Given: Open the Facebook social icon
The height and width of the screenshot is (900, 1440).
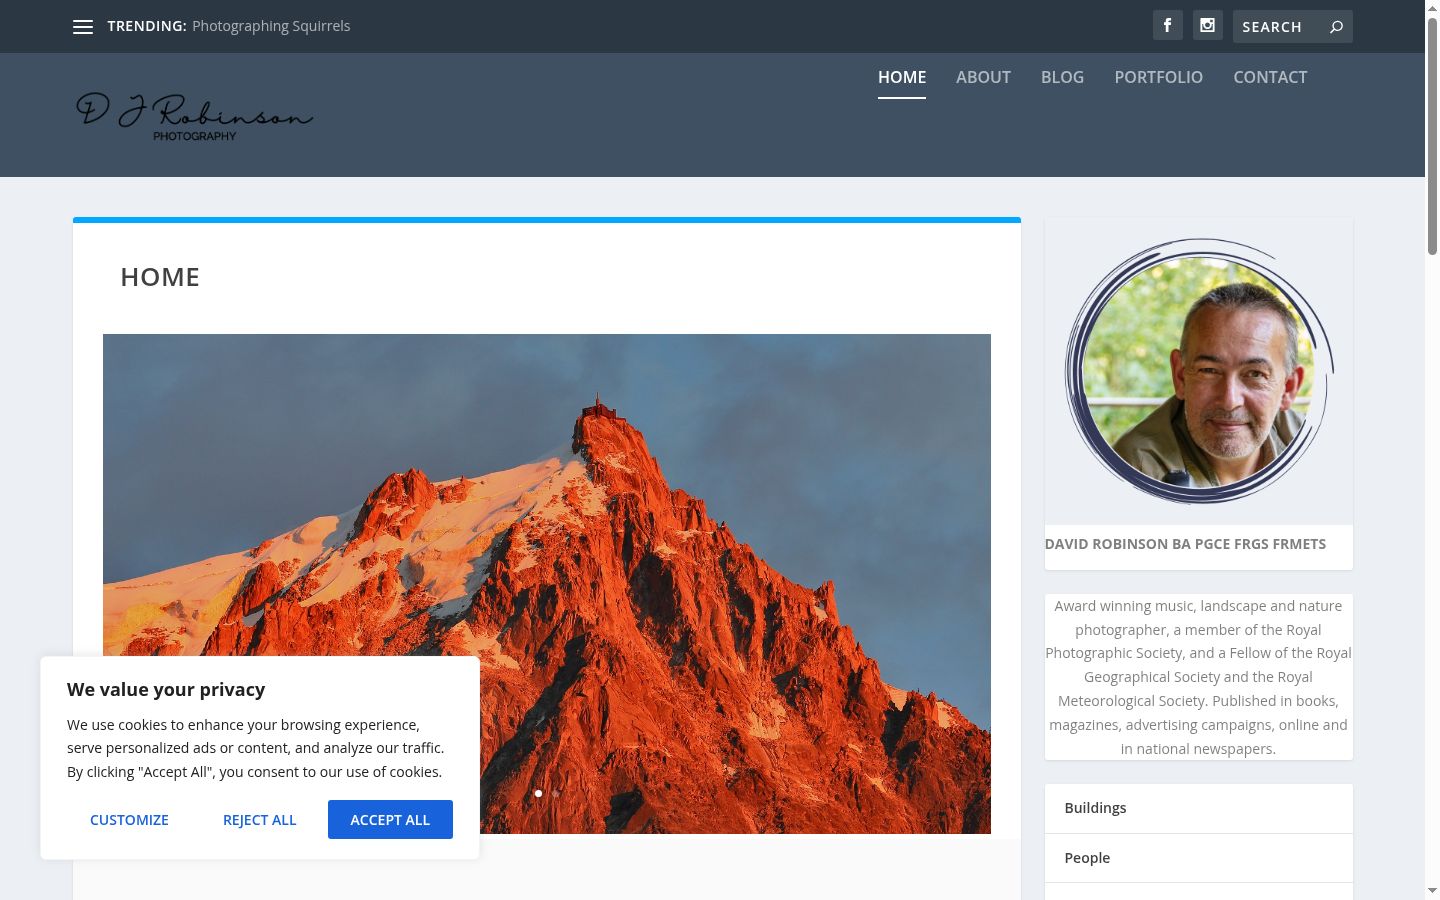Looking at the screenshot, I should point(1167,25).
